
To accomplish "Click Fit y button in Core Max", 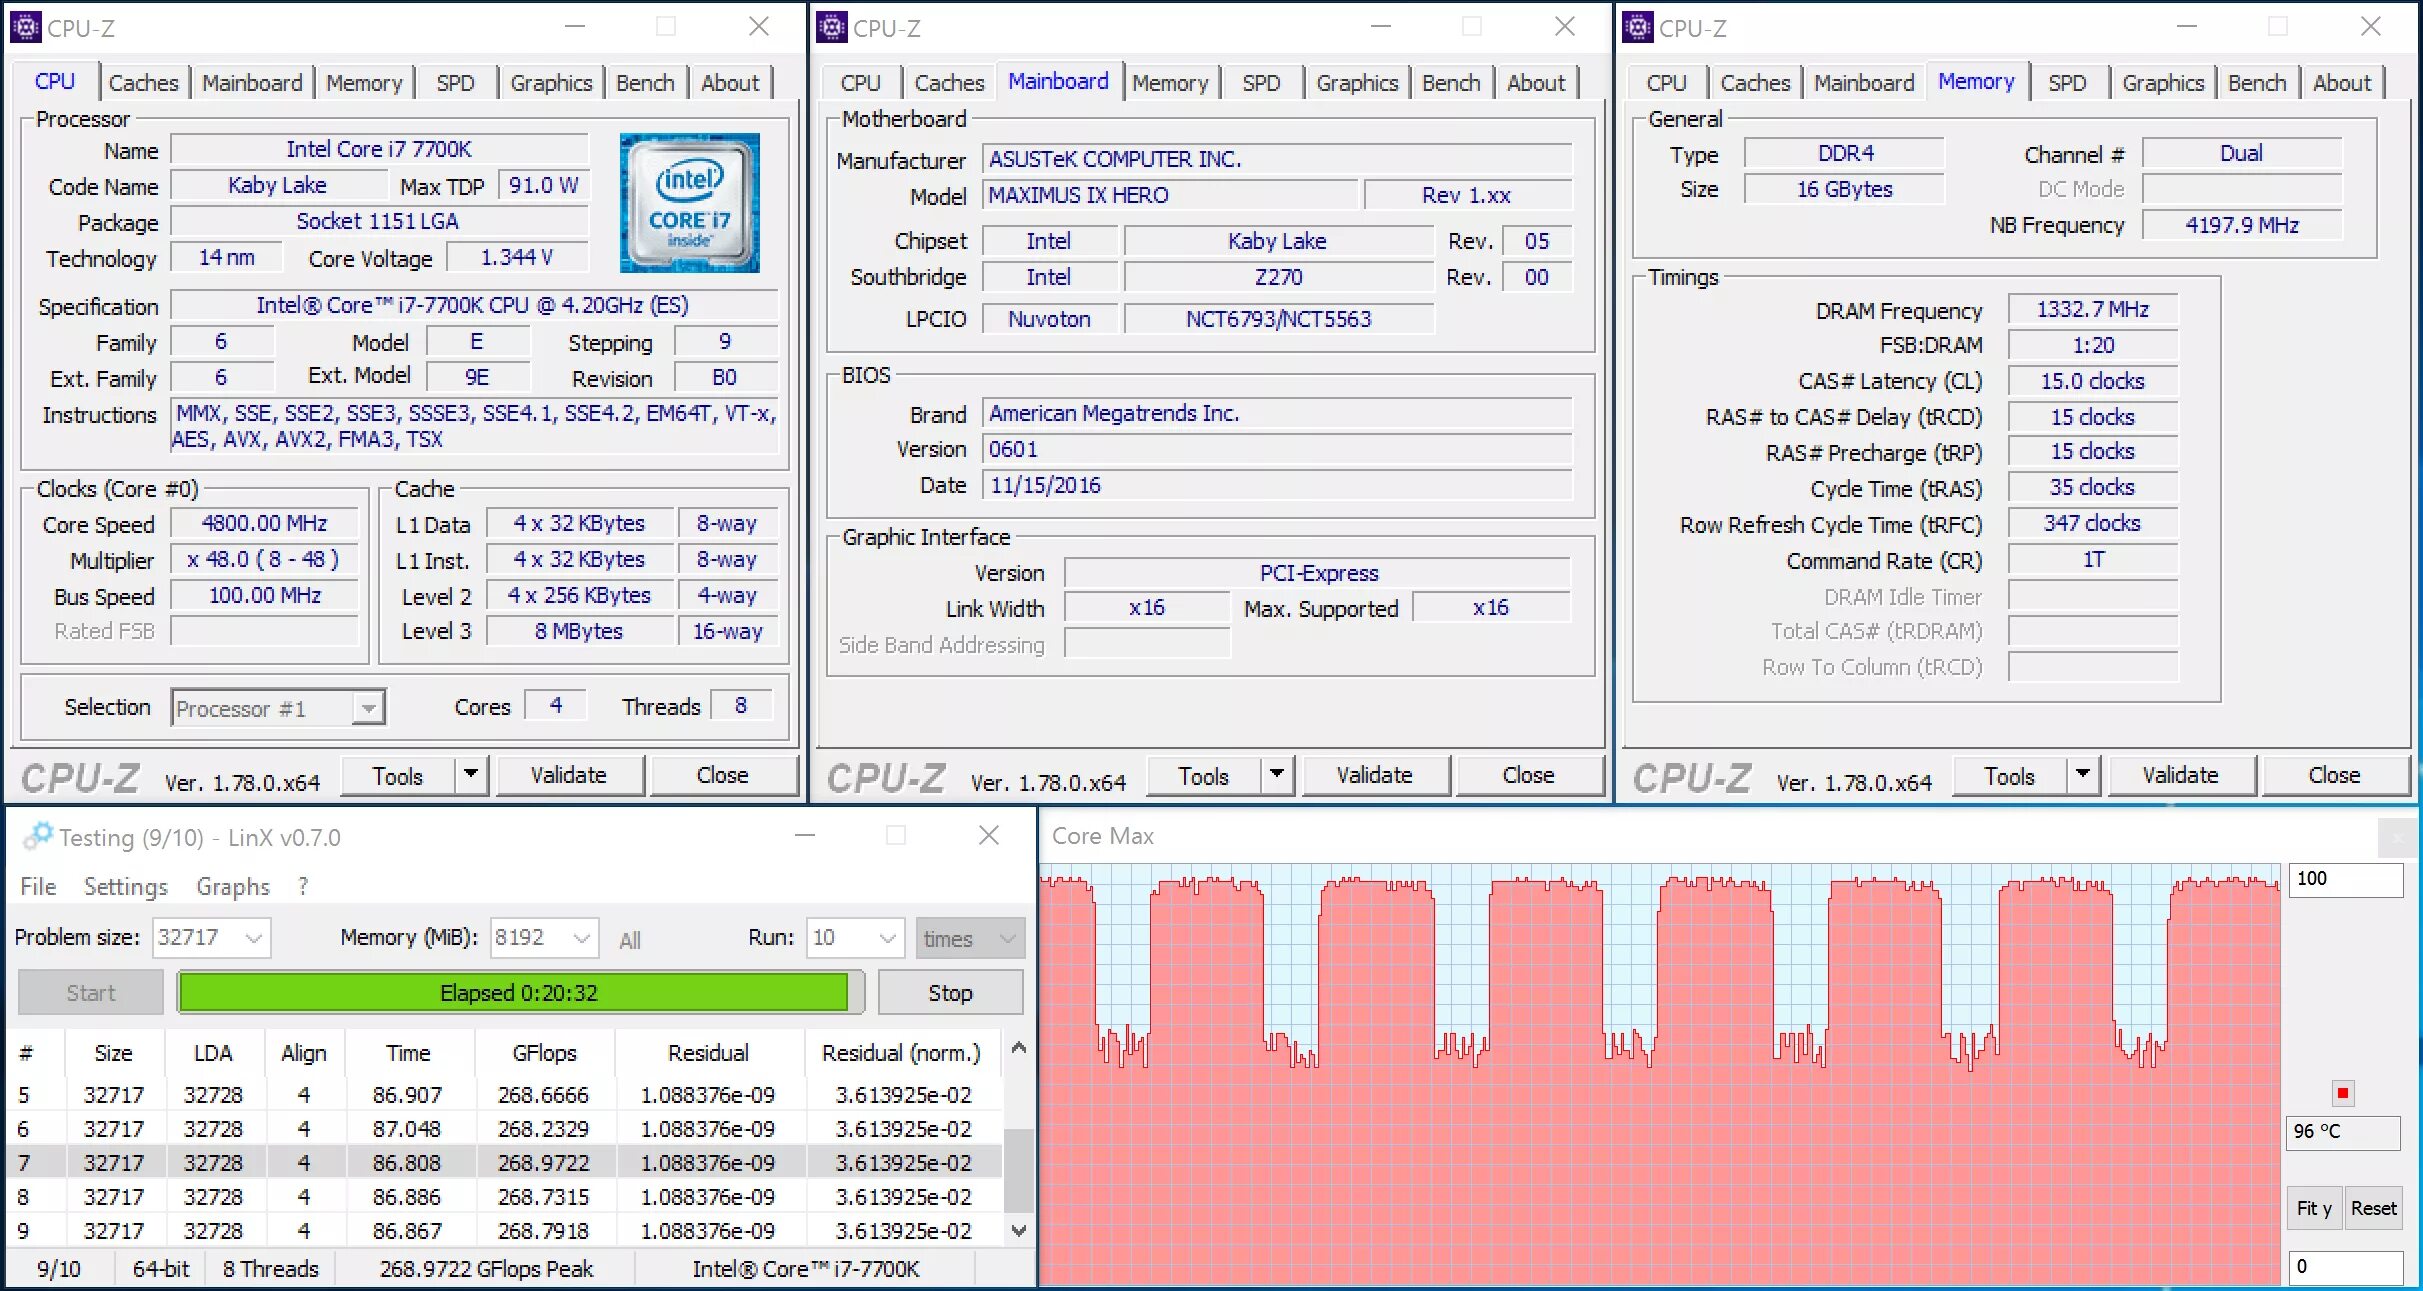I will (x=2314, y=1208).
